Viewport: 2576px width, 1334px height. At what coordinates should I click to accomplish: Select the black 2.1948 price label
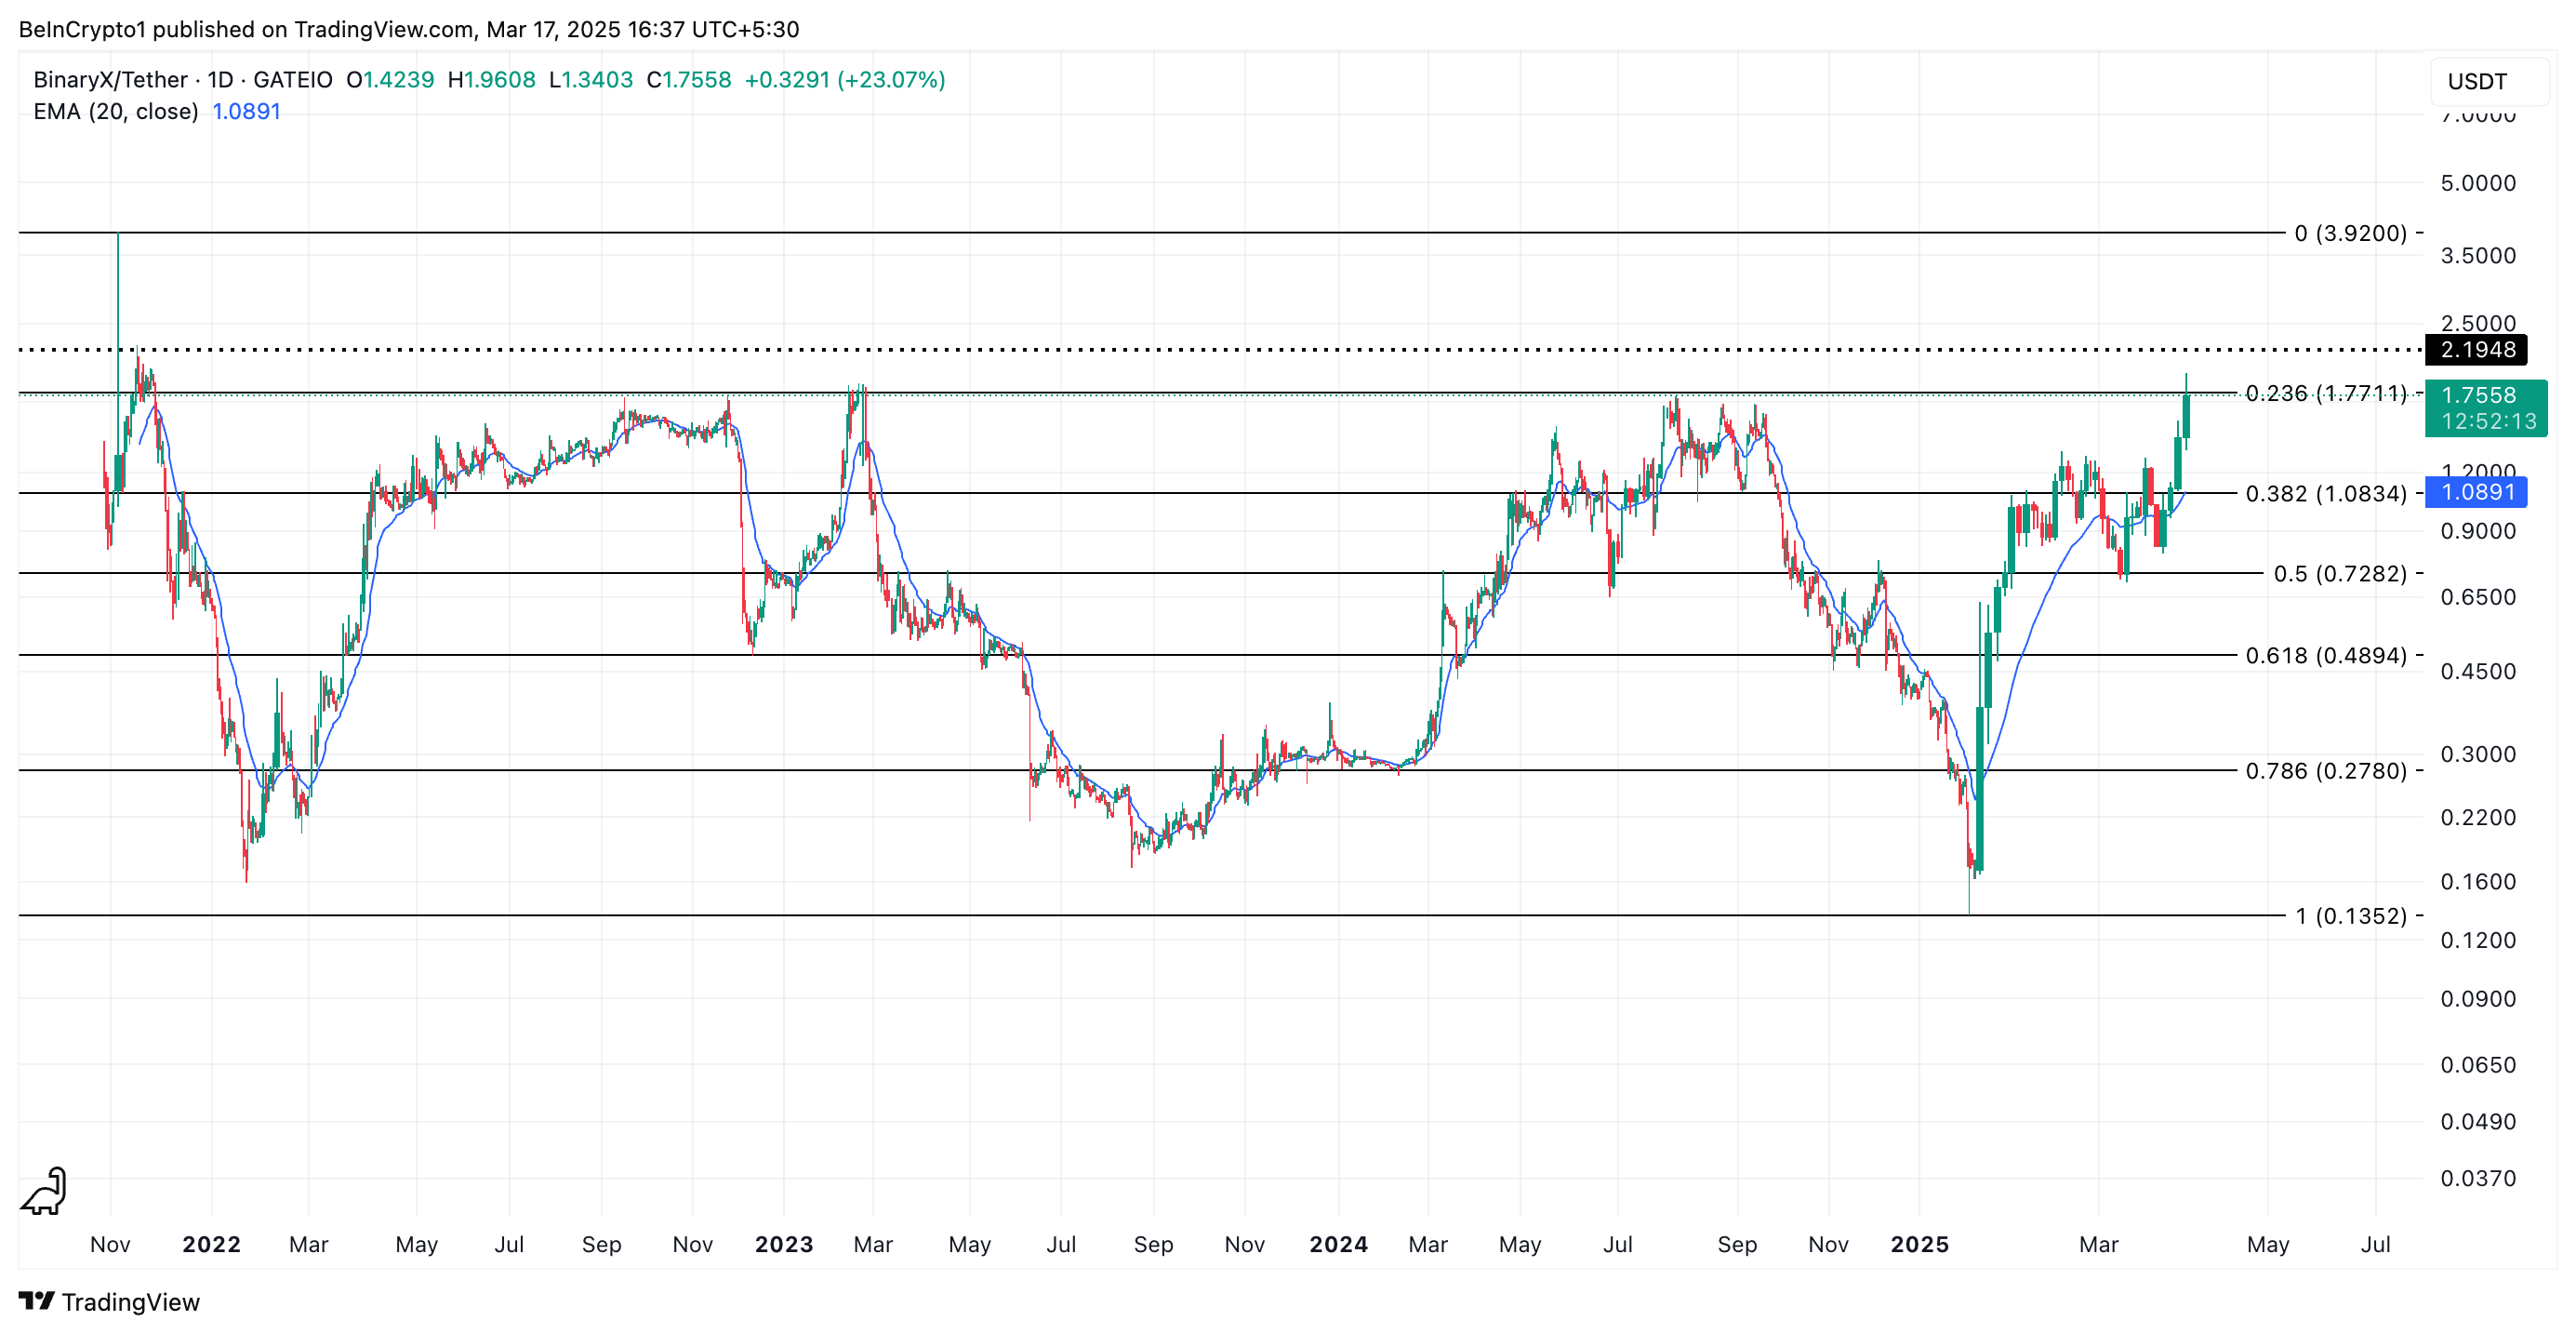point(2476,350)
